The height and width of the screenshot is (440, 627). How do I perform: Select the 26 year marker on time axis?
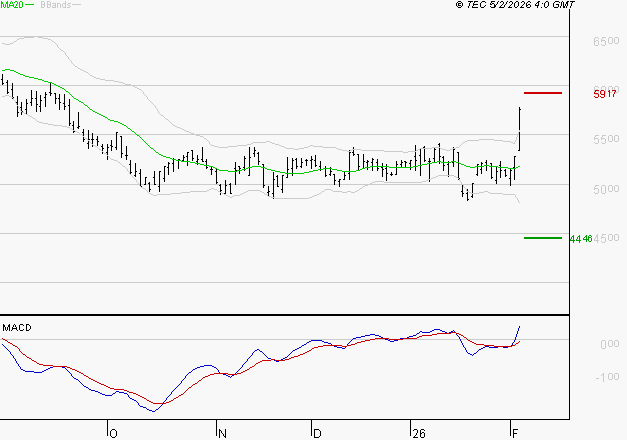417,432
